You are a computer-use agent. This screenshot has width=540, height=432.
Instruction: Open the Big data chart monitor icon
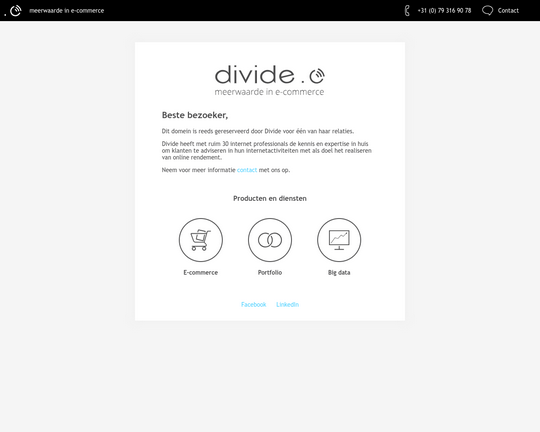(x=339, y=240)
